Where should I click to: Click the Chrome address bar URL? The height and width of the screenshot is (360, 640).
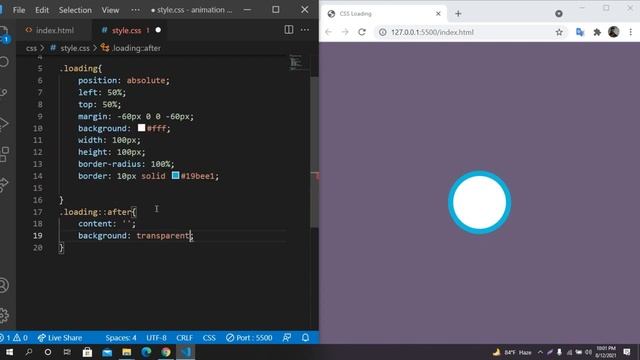[x=432, y=32]
